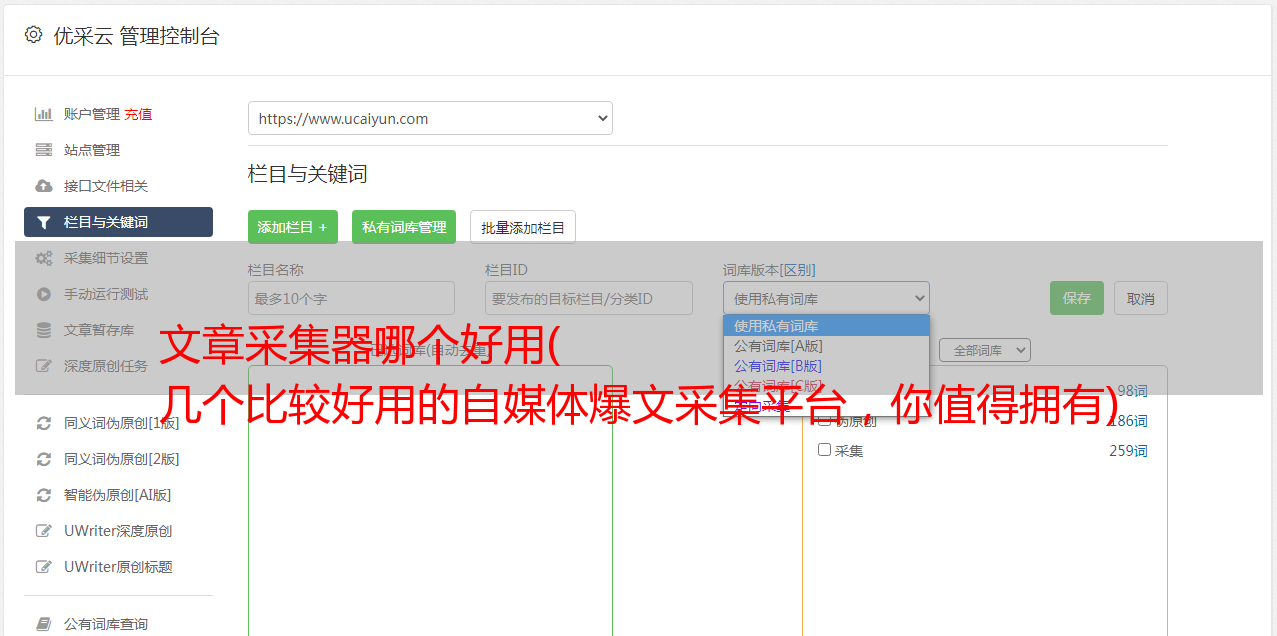Click the gears icon for 采集细节设置
The height and width of the screenshot is (636, 1277).
coord(44,258)
